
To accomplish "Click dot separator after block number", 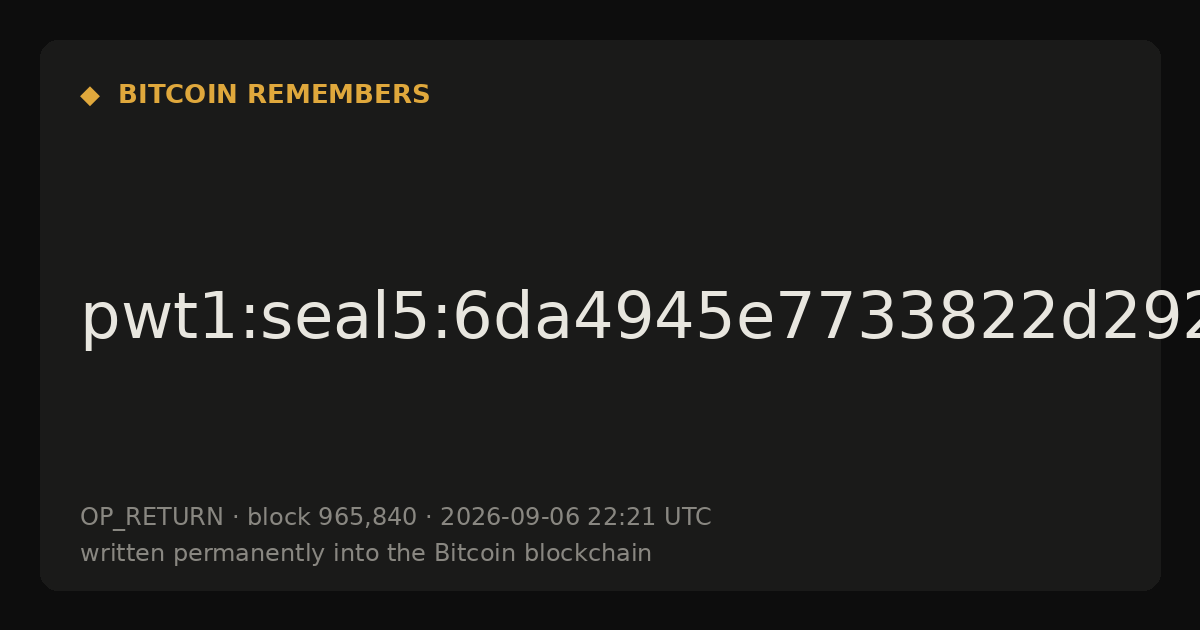I will [429, 518].
